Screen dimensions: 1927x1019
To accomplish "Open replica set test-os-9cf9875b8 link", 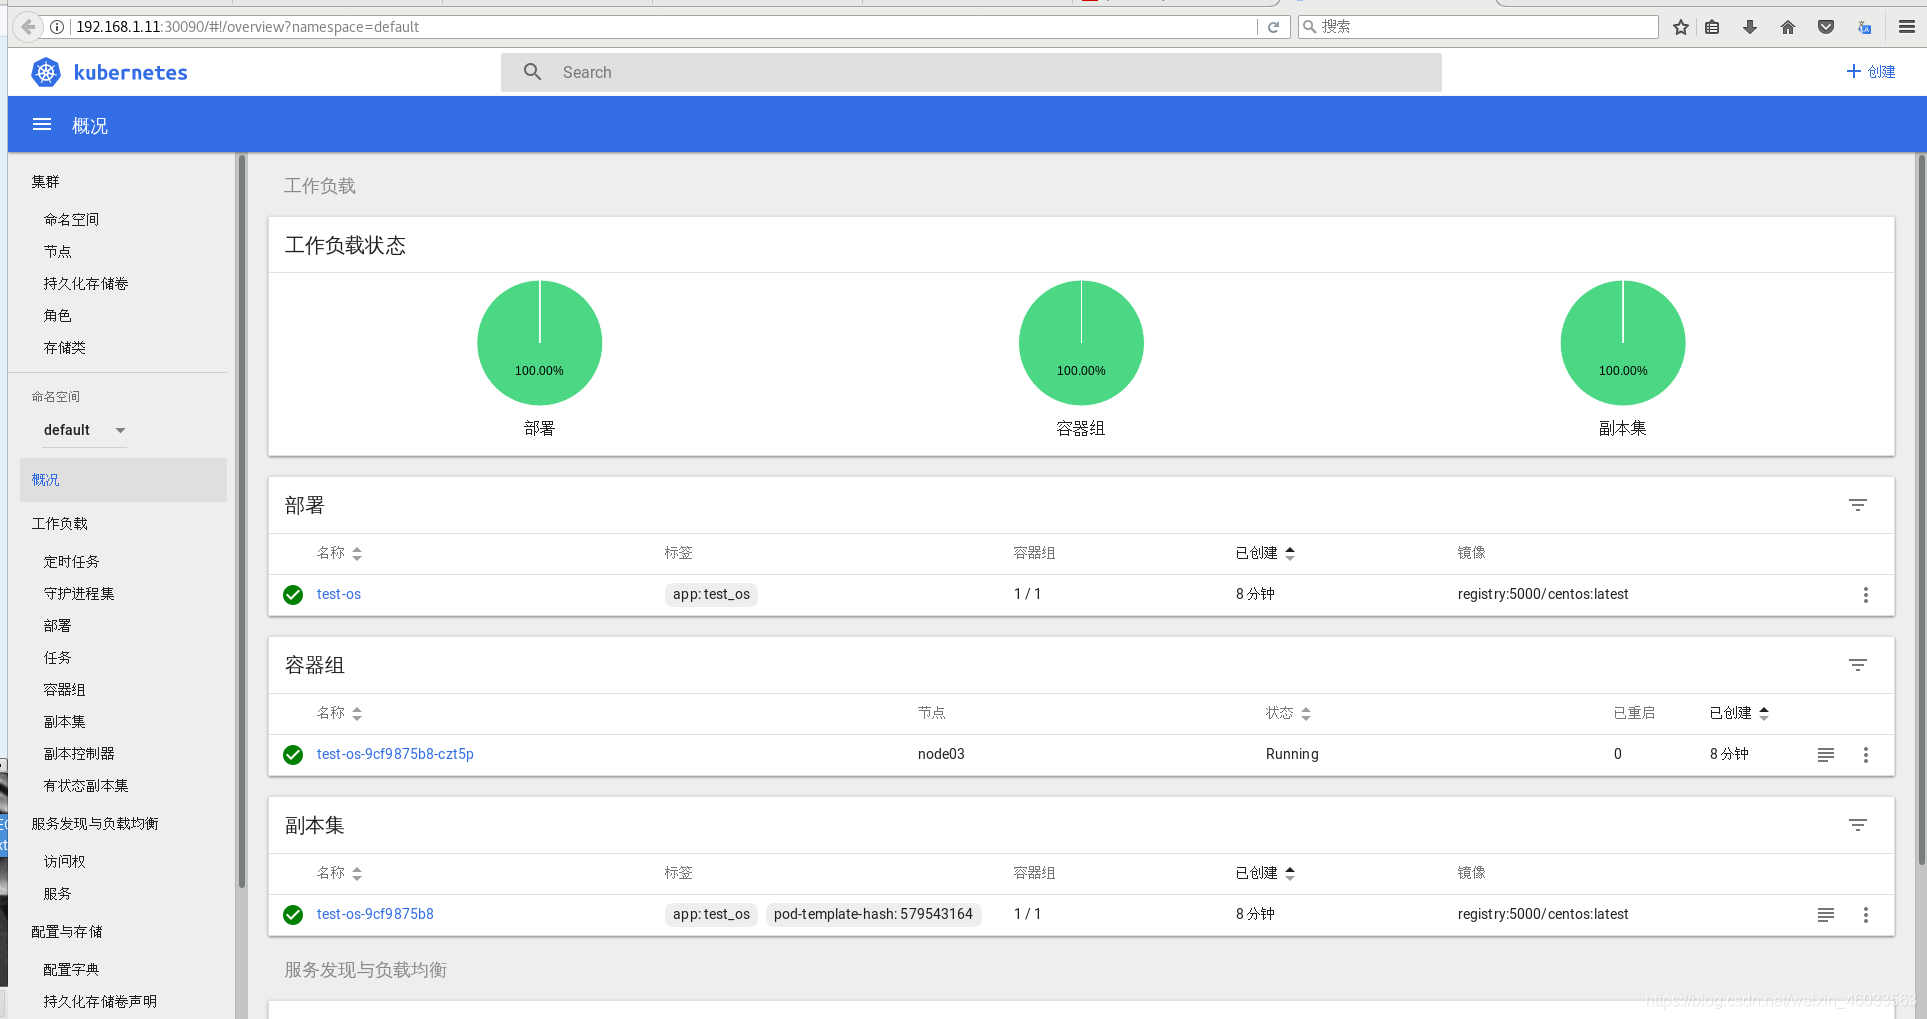I will coord(375,914).
